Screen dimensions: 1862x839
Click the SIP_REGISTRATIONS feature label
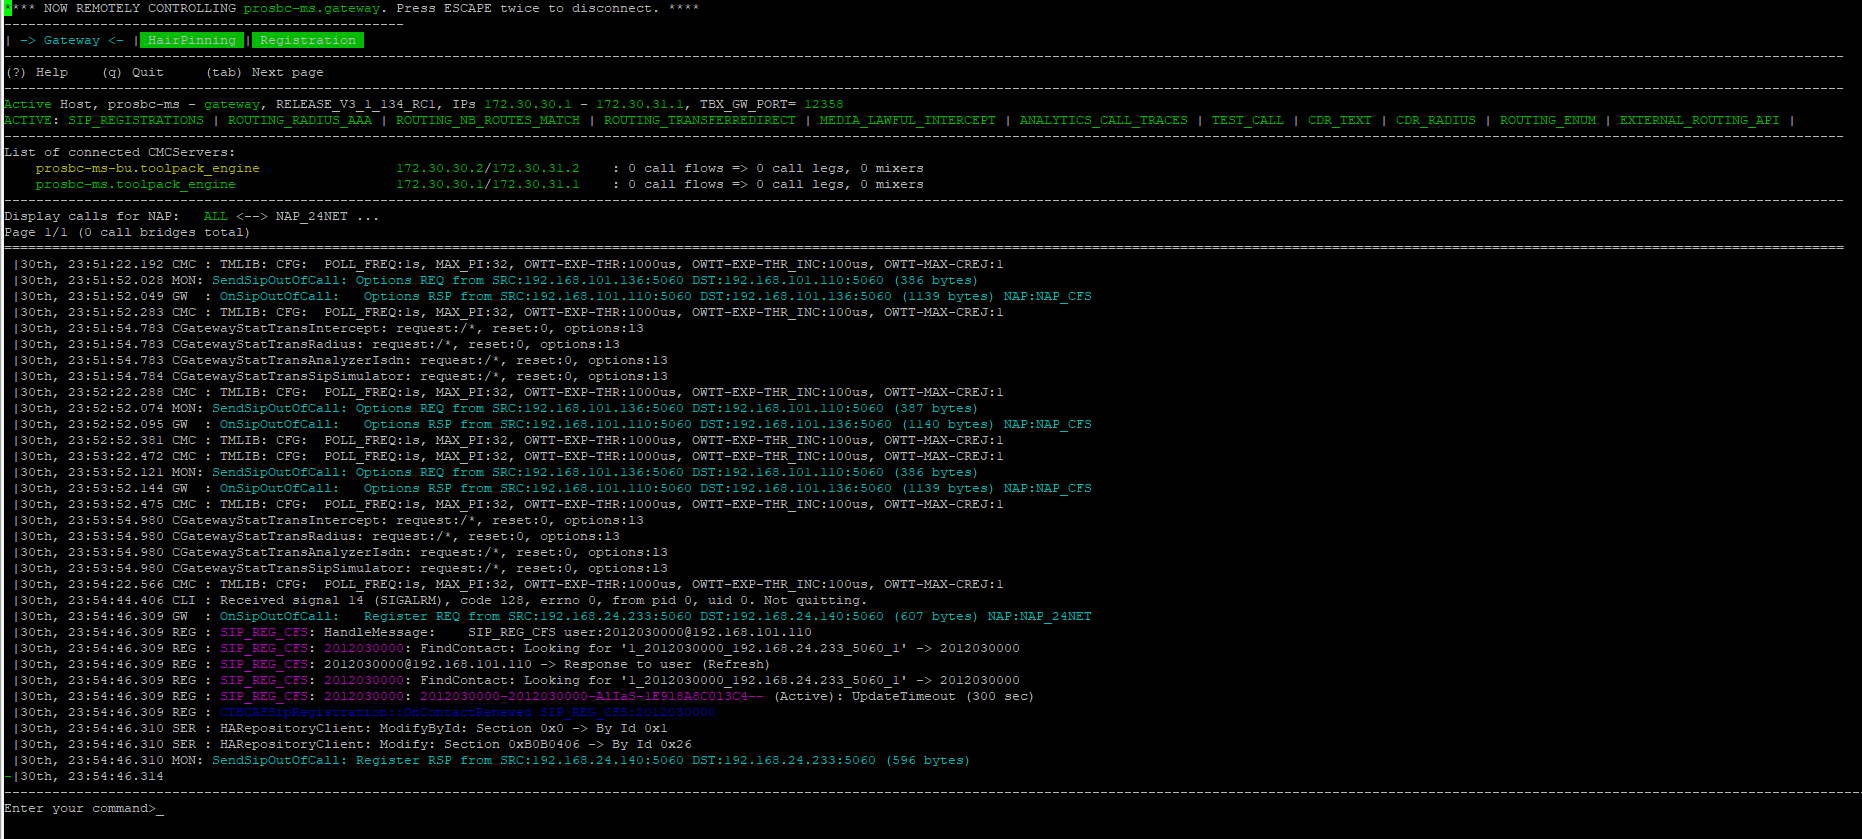coord(135,120)
